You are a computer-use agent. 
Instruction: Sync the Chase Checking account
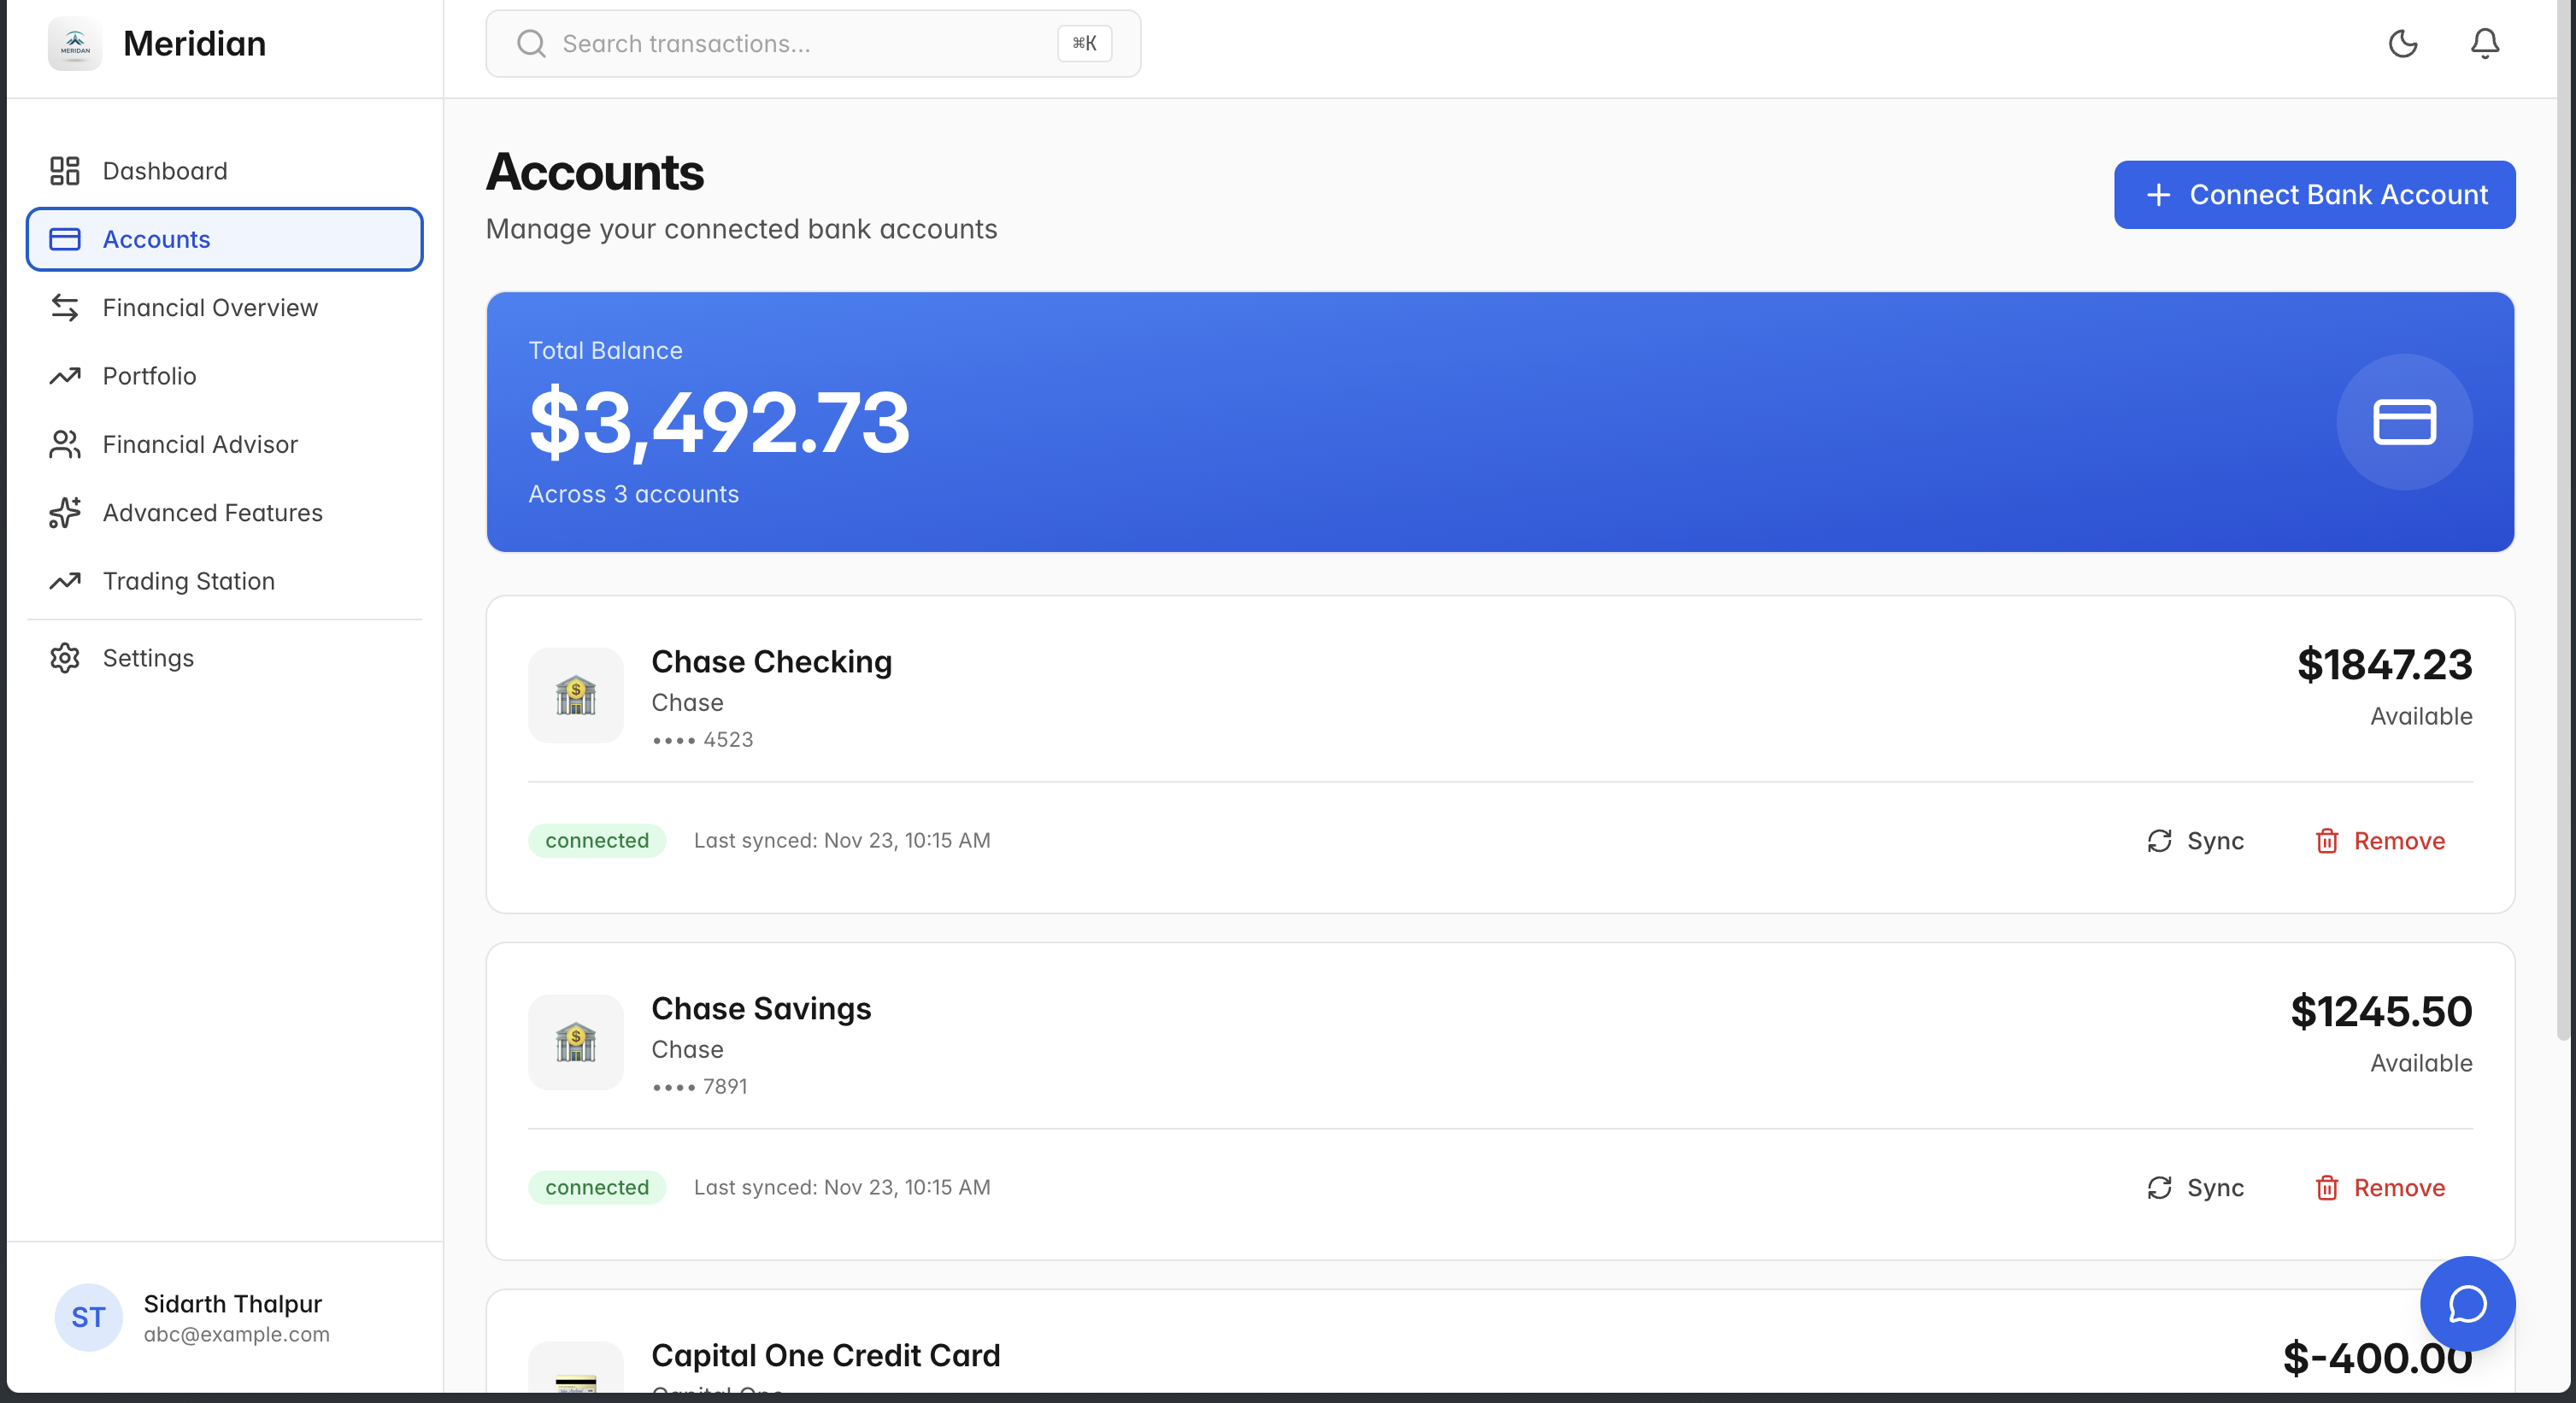(2195, 841)
